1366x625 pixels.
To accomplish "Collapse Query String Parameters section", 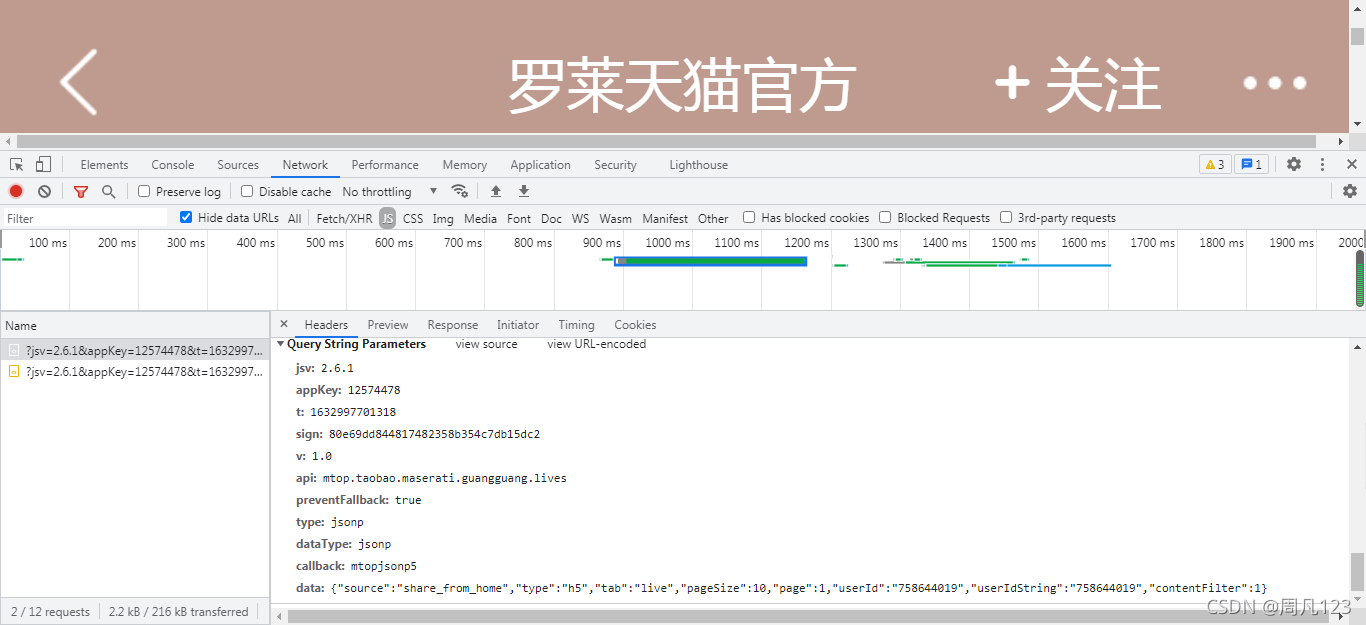I will click(281, 344).
